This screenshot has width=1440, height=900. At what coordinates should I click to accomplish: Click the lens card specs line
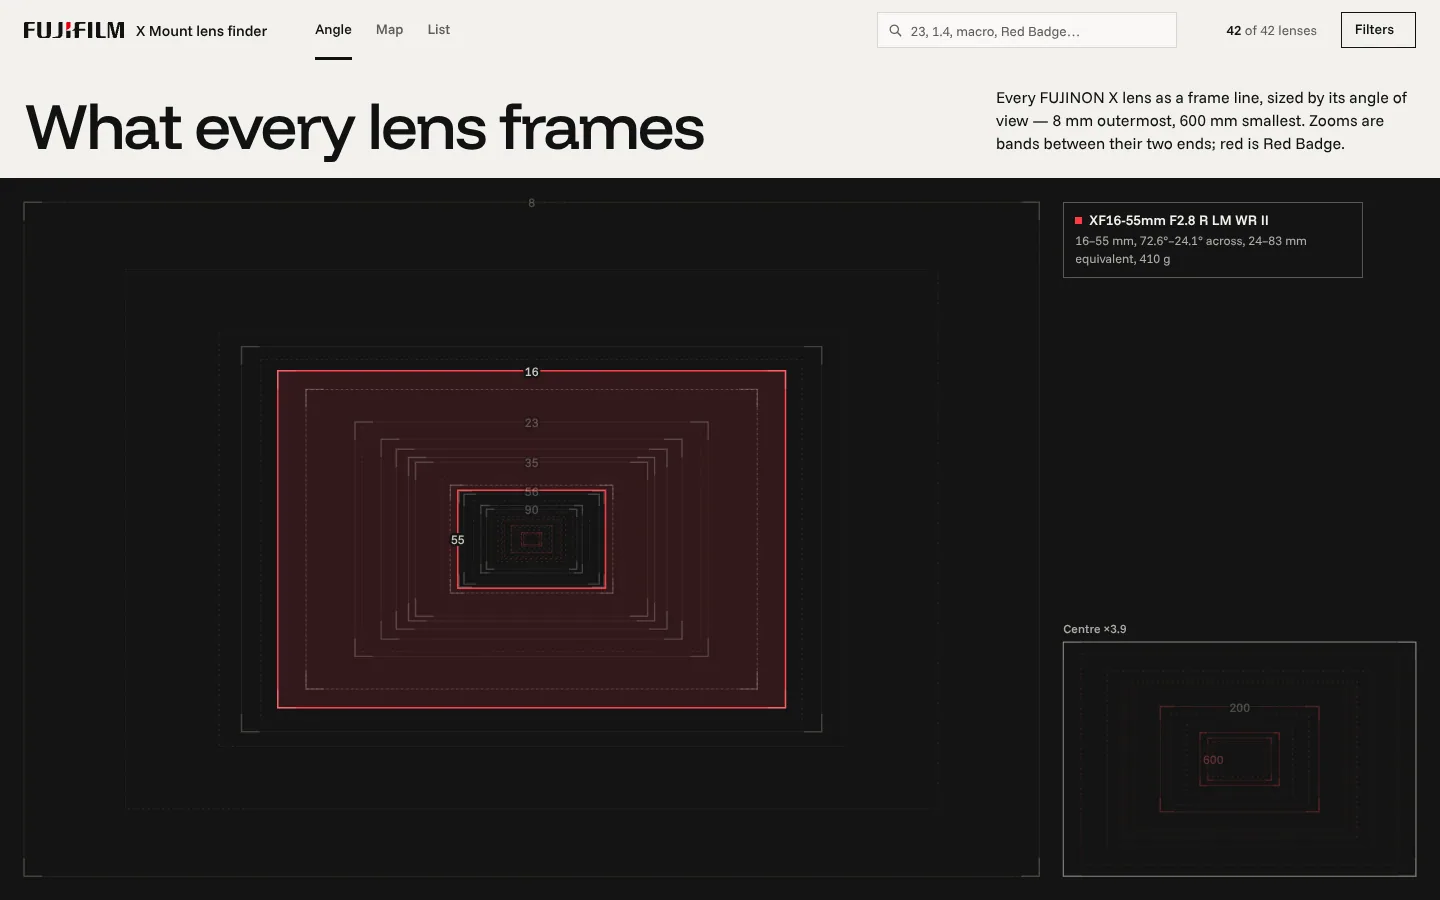click(1191, 250)
